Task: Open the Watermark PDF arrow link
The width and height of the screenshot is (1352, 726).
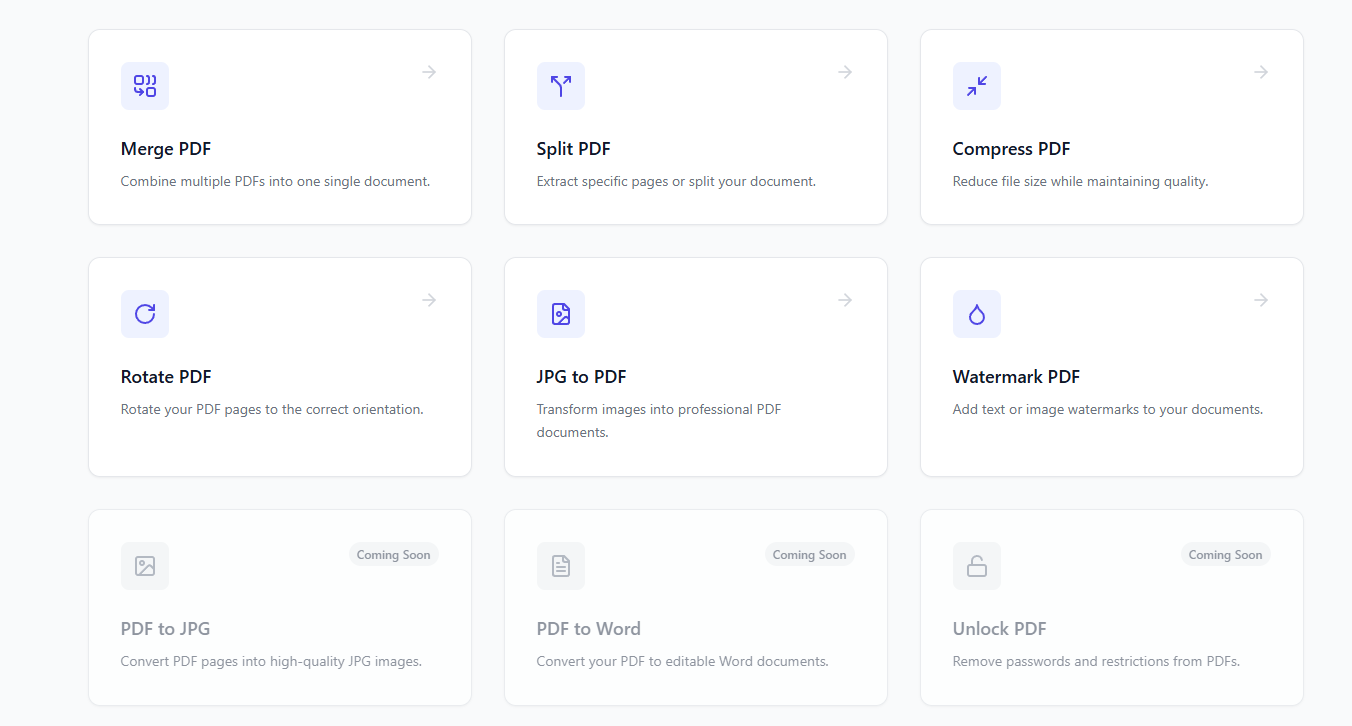Action: (1260, 299)
